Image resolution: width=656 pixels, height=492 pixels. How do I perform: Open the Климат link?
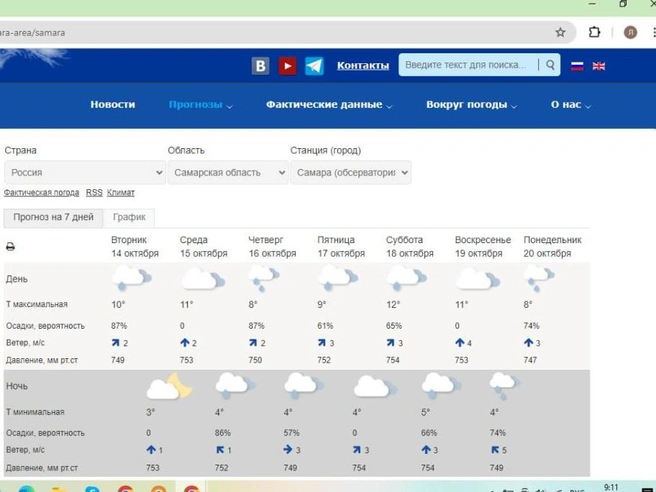point(120,193)
